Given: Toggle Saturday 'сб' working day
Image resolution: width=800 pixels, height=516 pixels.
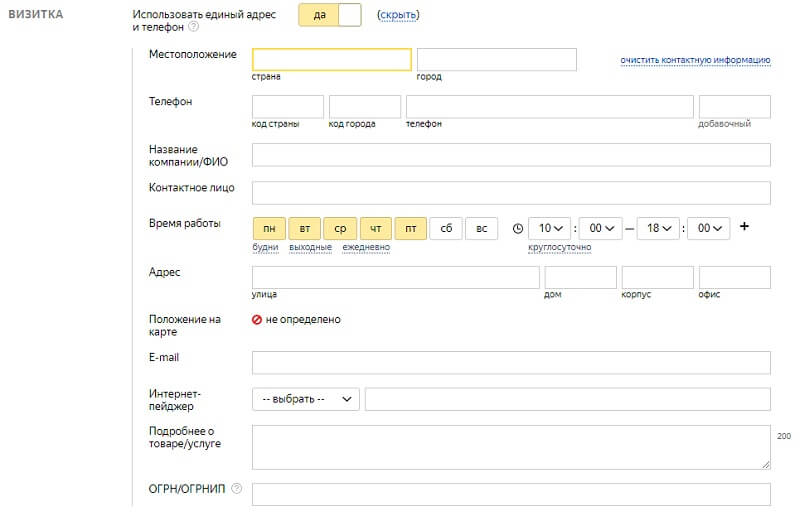Looking at the screenshot, I should click(x=446, y=228).
